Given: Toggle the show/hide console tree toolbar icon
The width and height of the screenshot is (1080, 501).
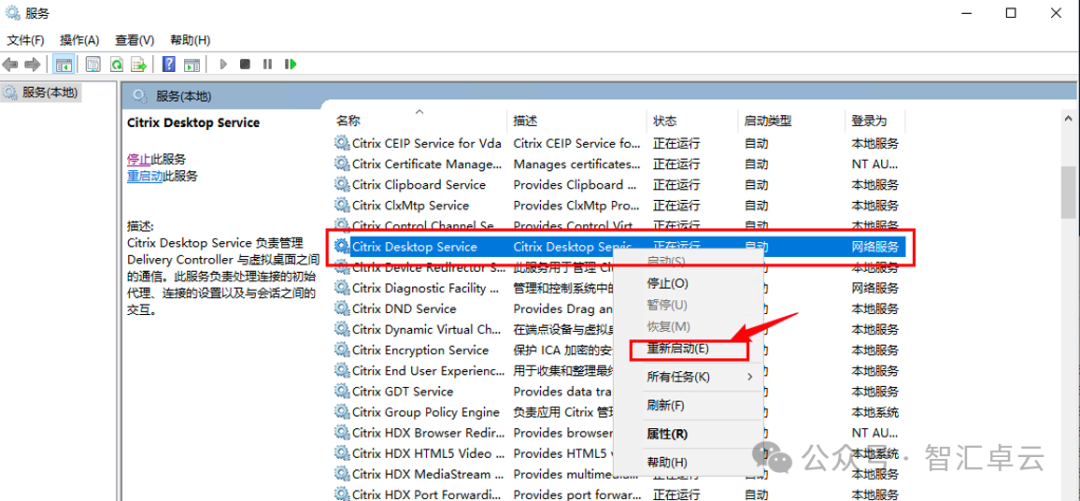Looking at the screenshot, I should (64, 64).
